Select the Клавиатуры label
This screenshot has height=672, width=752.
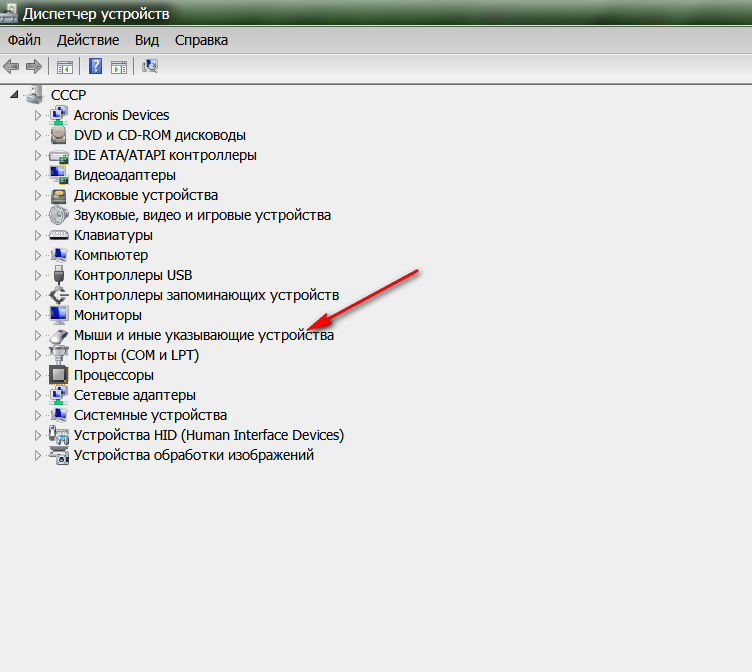(113, 236)
